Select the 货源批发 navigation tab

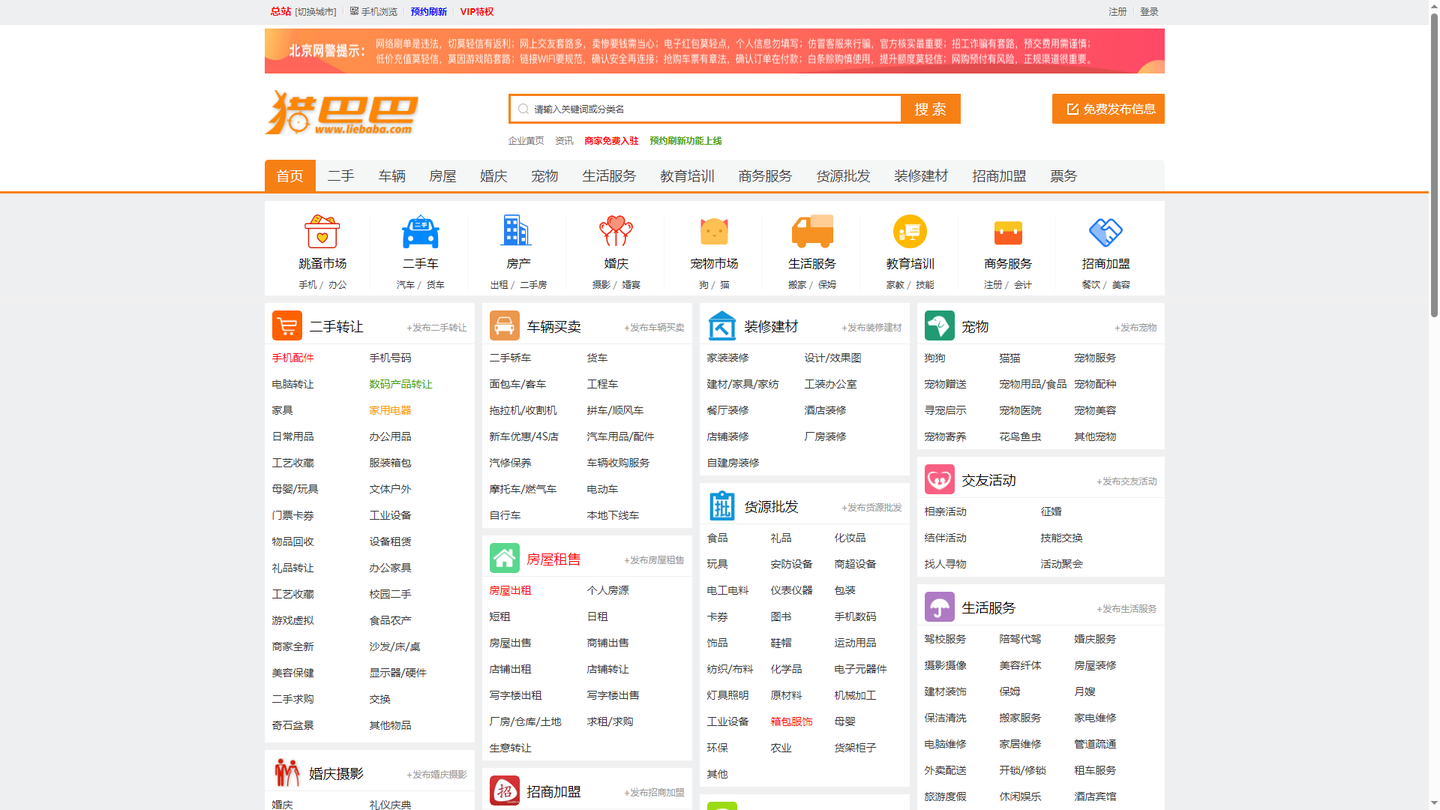[843, 176]
